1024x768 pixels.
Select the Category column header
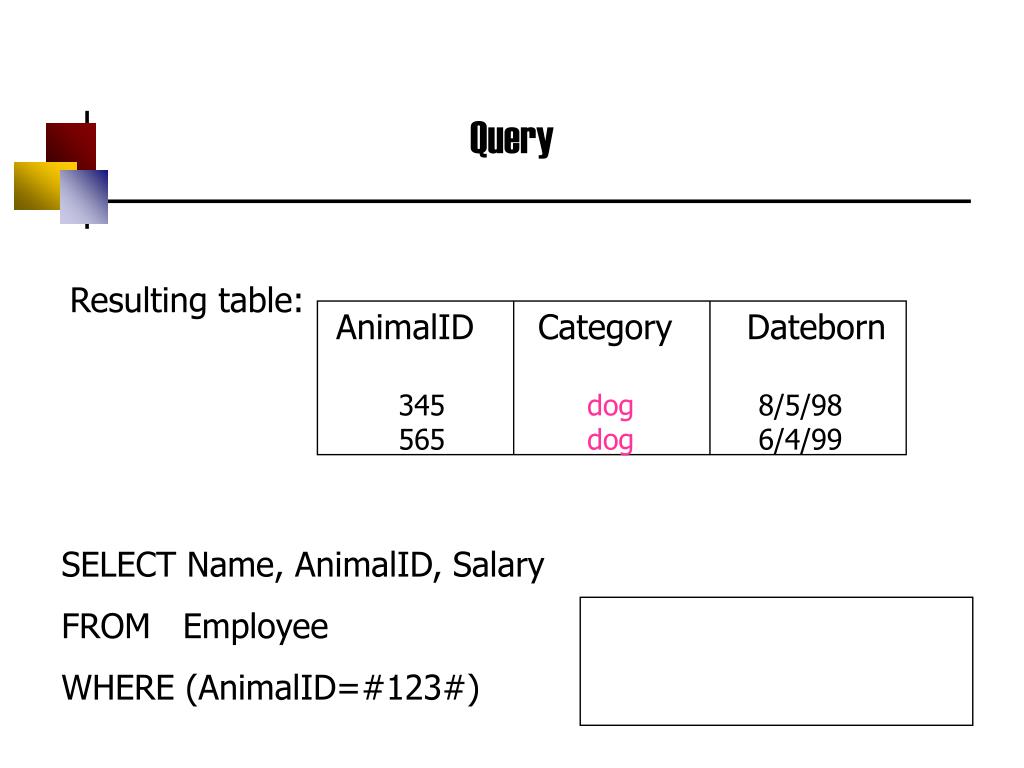(x=605, y=329)
